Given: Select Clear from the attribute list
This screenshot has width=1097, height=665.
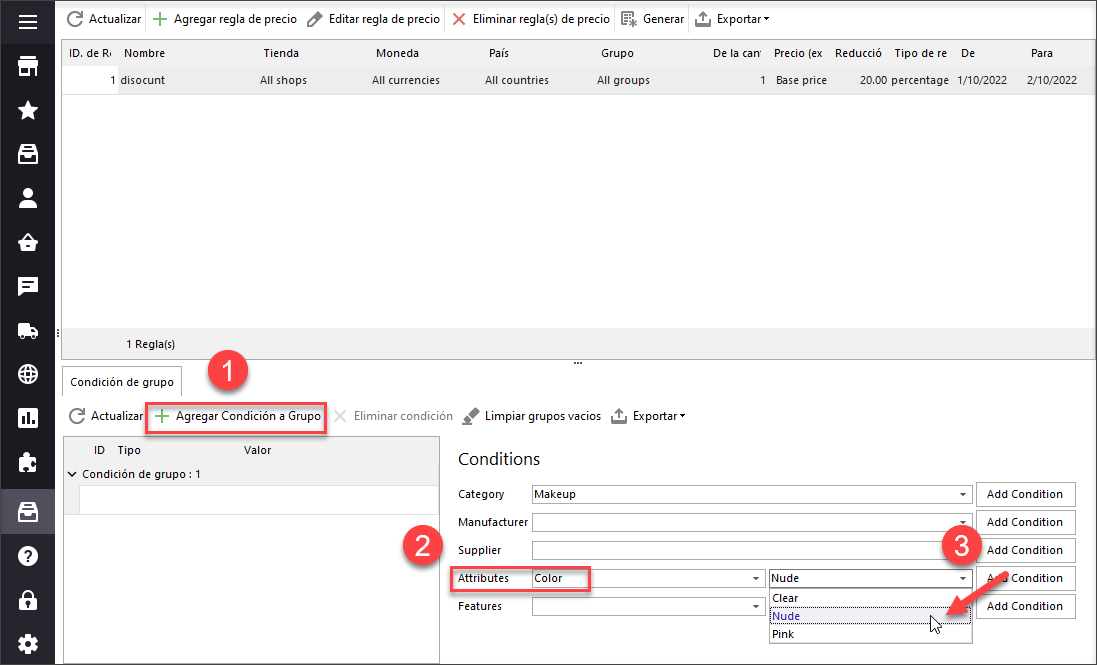Looking at the screenshot, I should click(x=870, y=598).
